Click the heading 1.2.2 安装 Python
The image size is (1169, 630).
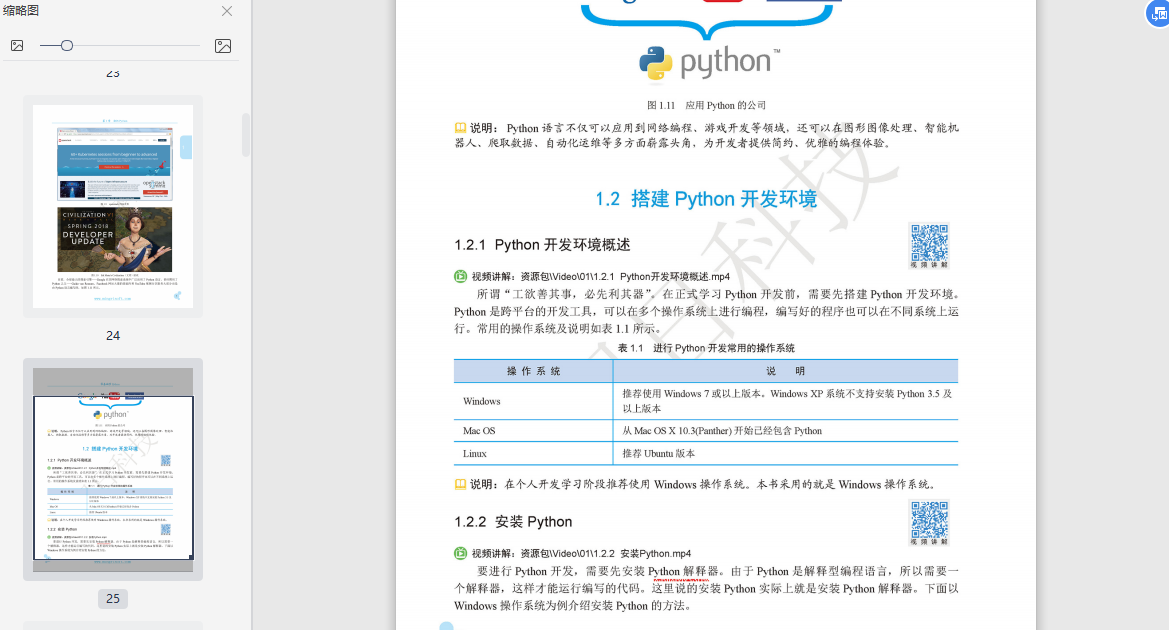(x=513, y=522)
